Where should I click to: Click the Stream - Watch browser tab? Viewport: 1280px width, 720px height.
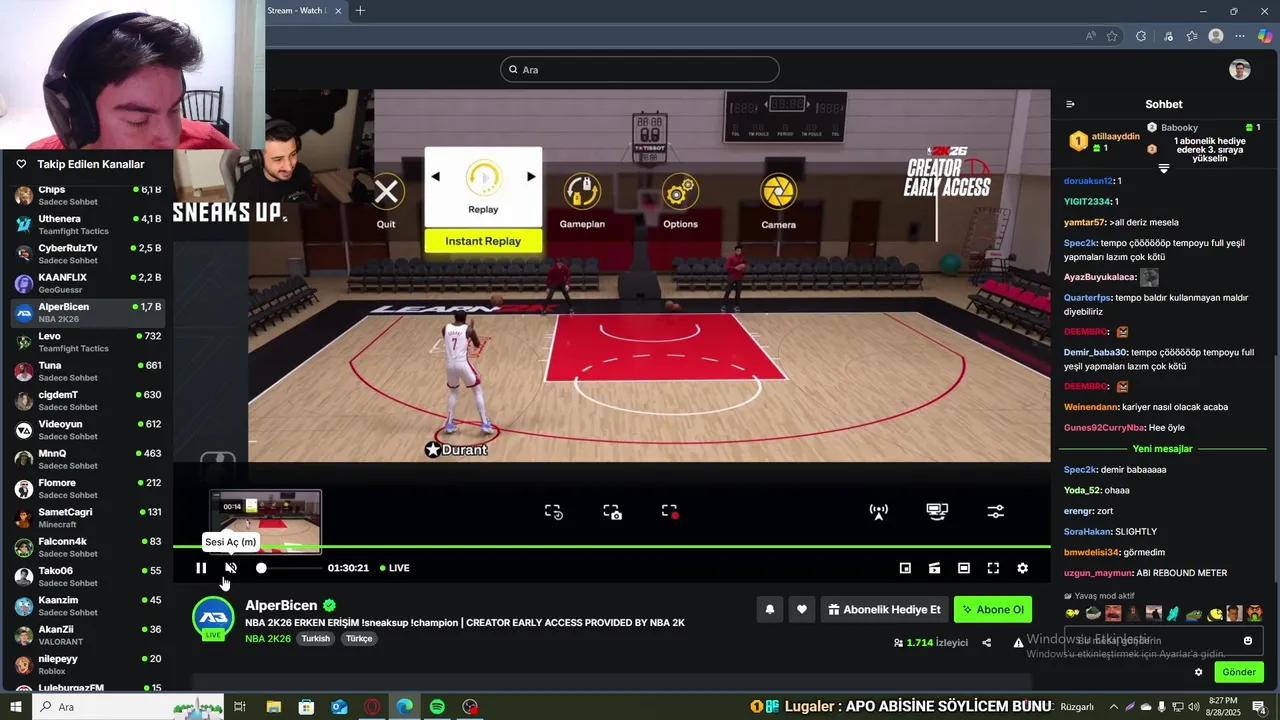(x=305, y=11)
